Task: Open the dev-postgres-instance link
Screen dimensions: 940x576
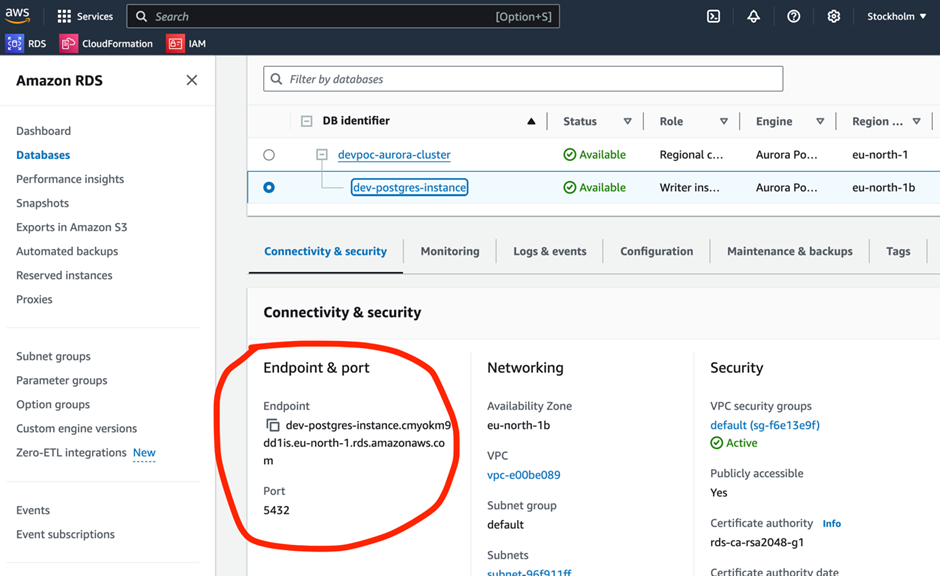Action: (409, 188)
